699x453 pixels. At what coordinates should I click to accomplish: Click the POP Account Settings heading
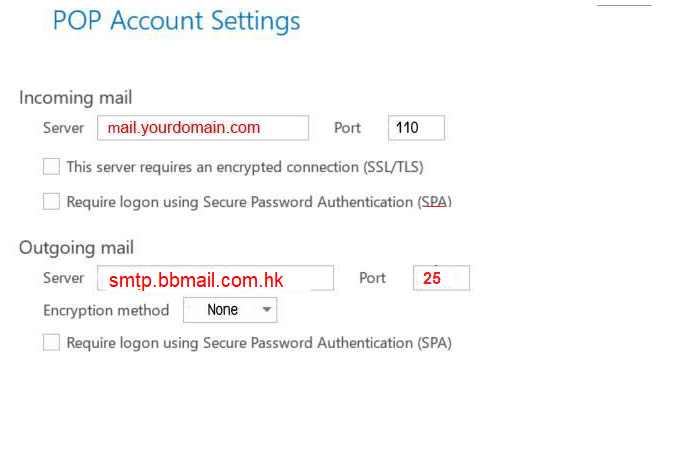click(176, 20)
